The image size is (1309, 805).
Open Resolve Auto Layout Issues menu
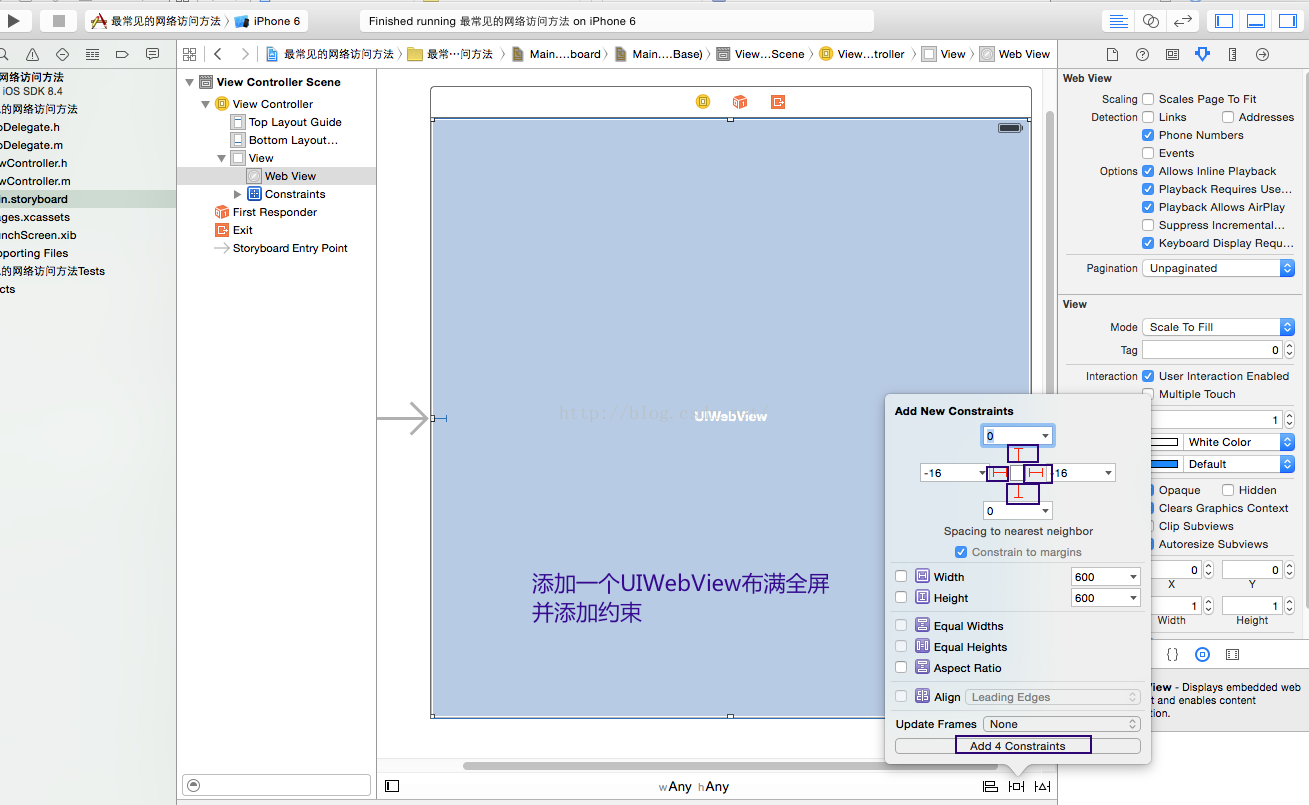pyautogui.click(x=1043, y=786)
